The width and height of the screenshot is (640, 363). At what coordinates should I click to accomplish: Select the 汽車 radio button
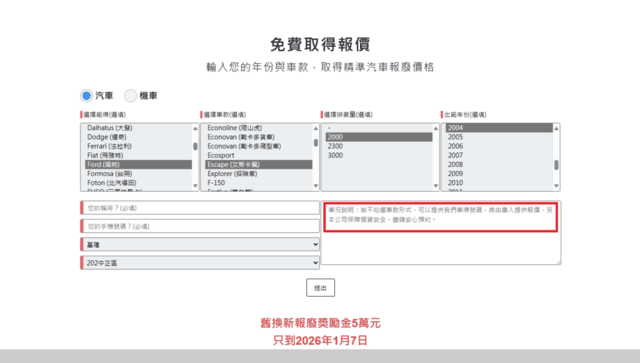(x=87, y=96)
